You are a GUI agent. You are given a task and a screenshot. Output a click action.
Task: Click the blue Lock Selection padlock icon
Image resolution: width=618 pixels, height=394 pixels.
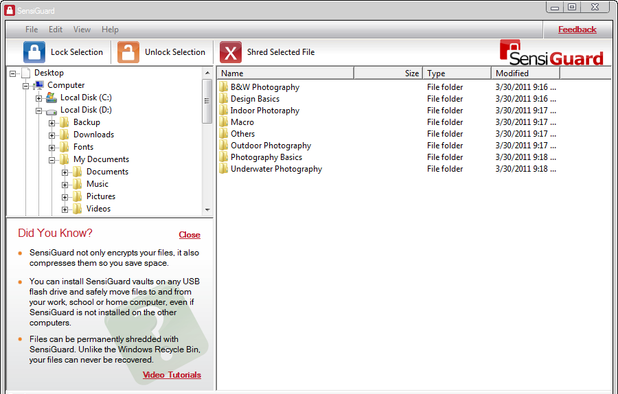point(34,52)
